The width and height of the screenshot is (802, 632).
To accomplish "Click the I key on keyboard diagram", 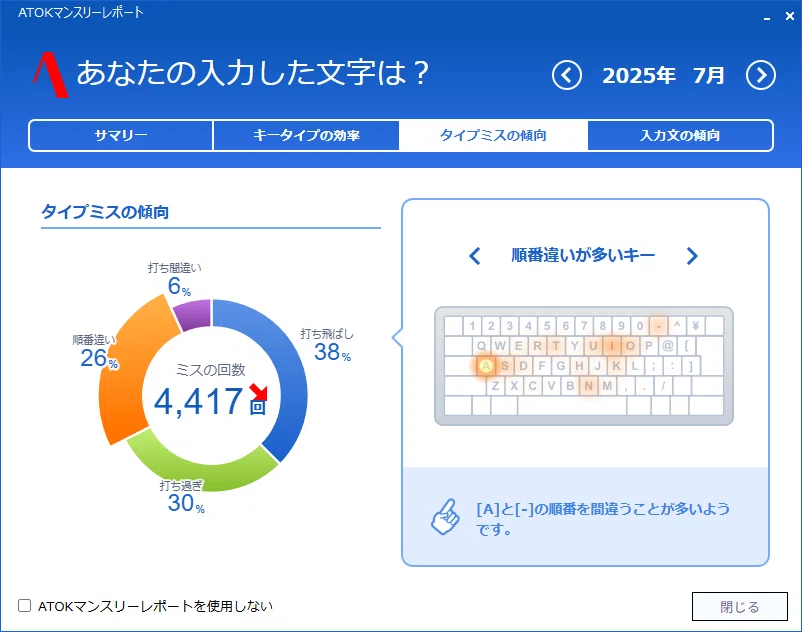I will click(x=612, y=346).
